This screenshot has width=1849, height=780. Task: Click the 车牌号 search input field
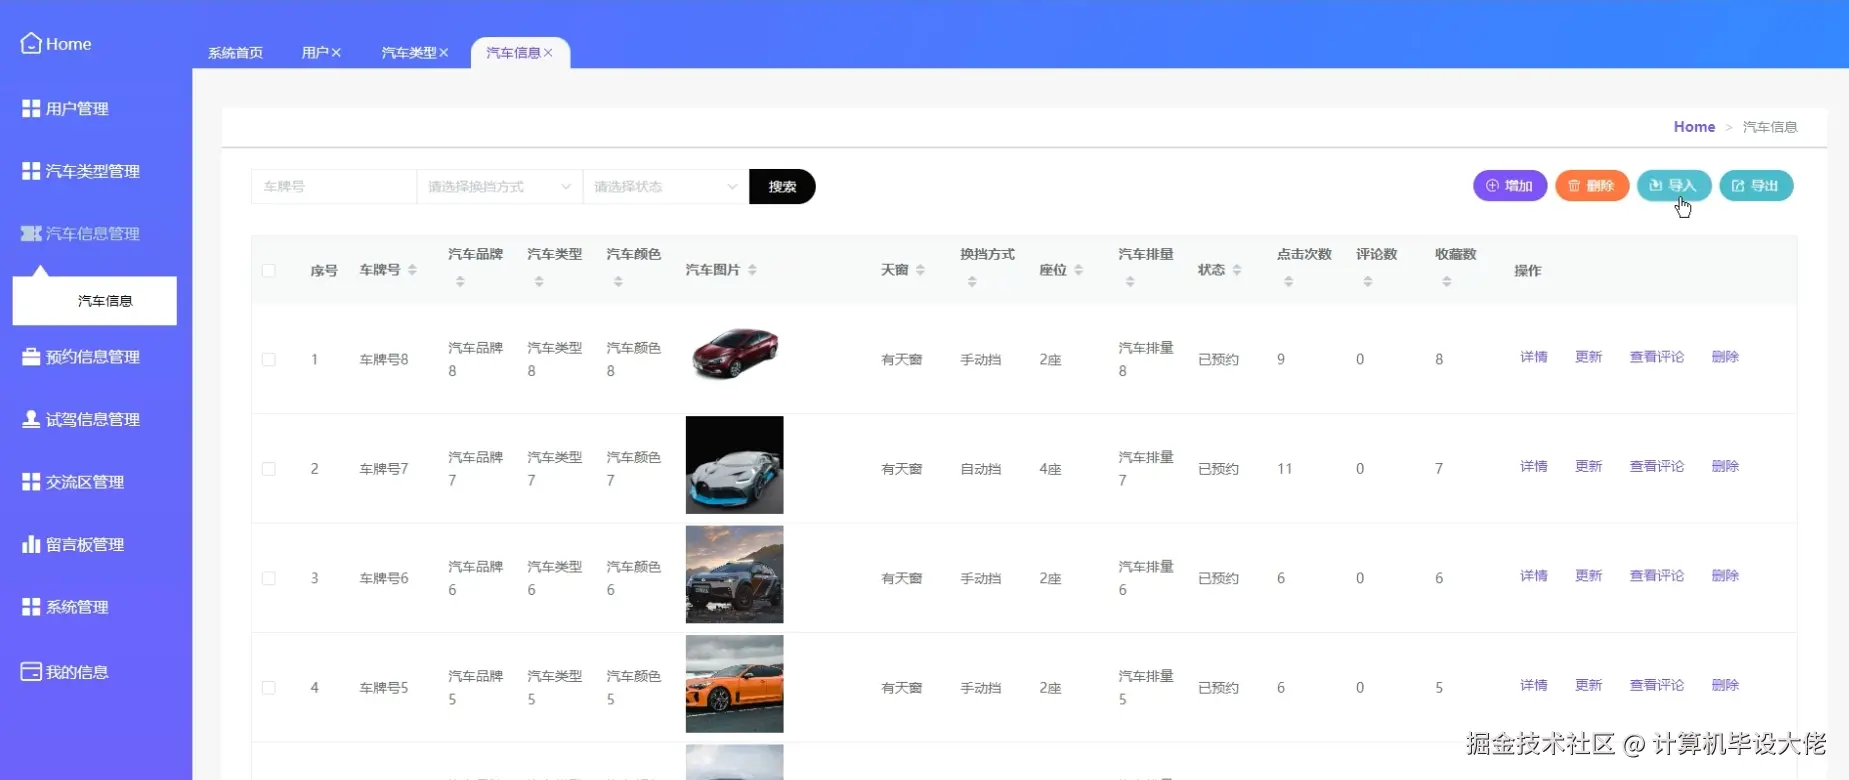[333, 186]
